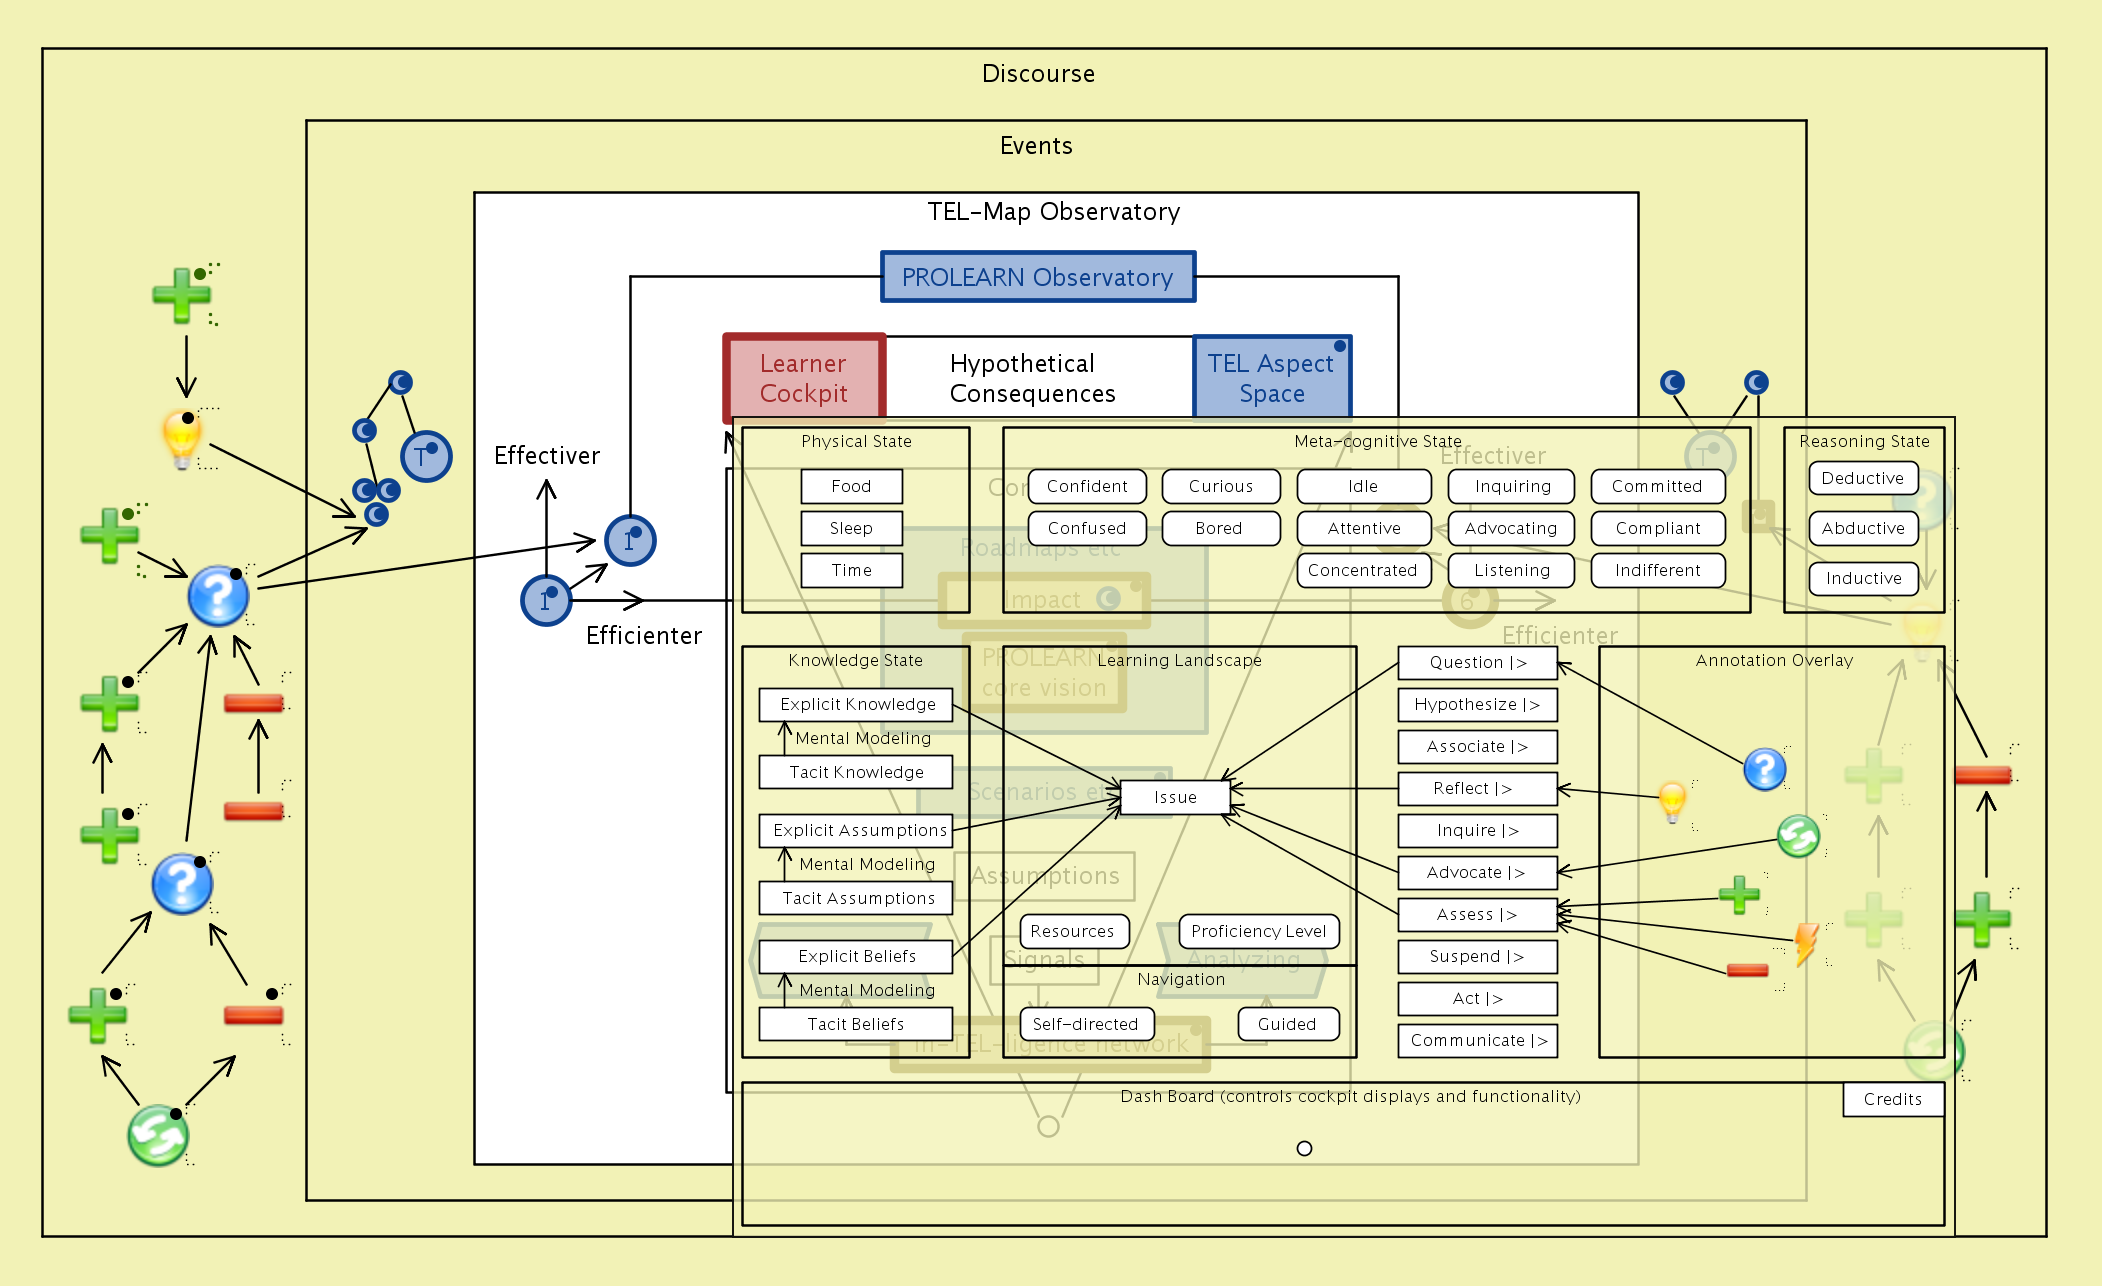
Task: Click the blue question mark in Annotation Overlay
Action: click(1764, 769)
